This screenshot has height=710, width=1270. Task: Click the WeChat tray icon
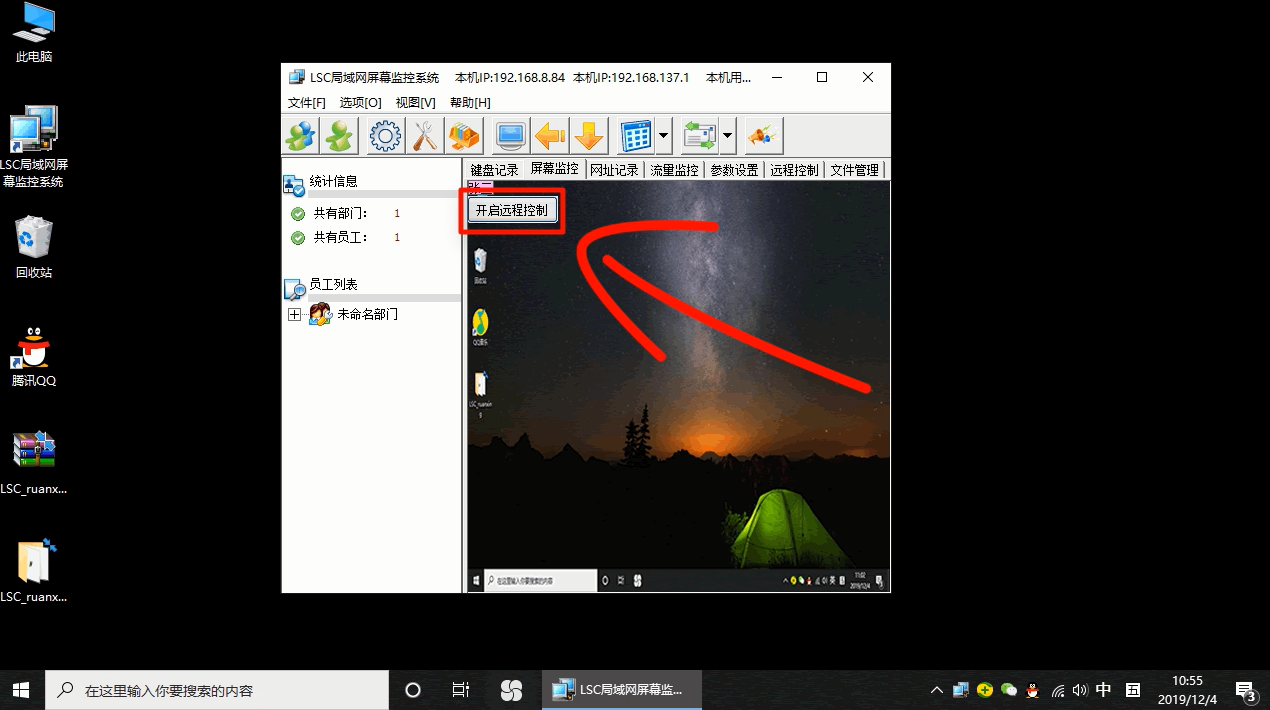pos(1009,690)
